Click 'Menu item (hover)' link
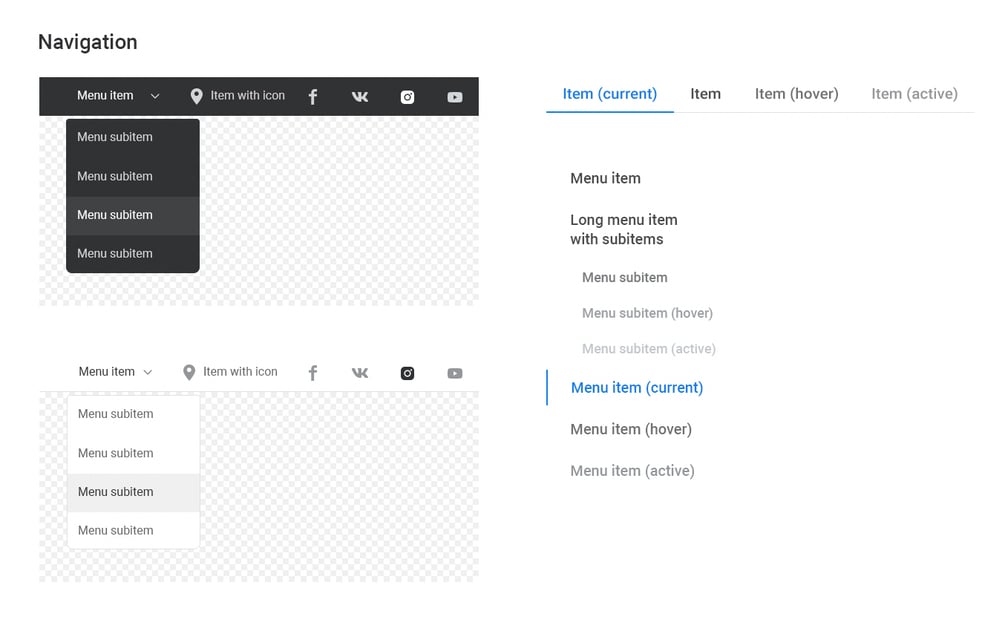Screen dimensions: 1005x634 point(631,430)
